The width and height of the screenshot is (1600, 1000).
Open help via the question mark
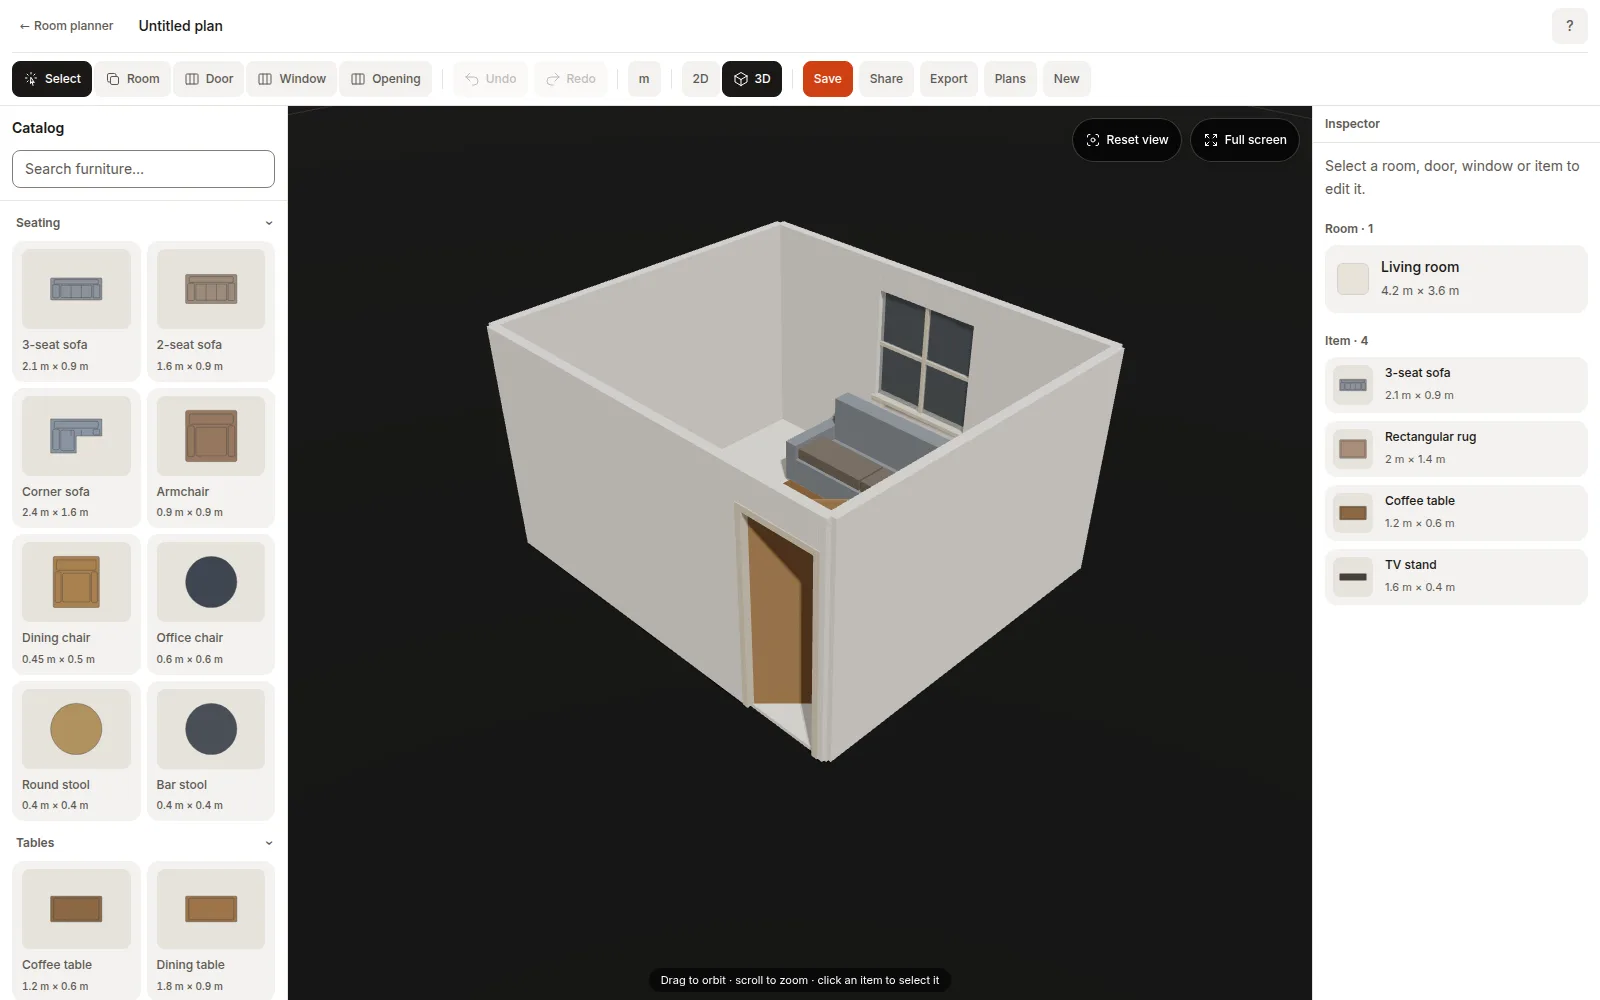click(1569, 26)
